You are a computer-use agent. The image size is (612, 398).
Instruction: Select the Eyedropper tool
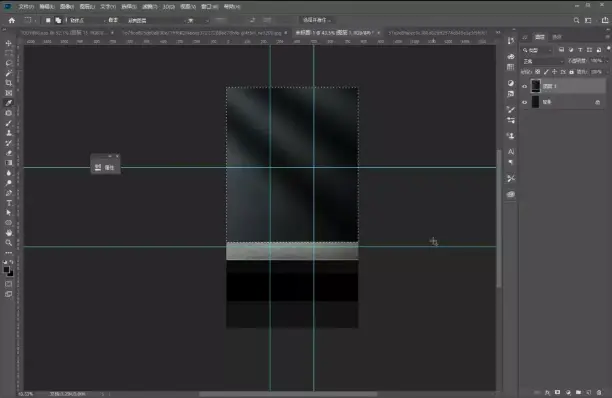[9, 103]
